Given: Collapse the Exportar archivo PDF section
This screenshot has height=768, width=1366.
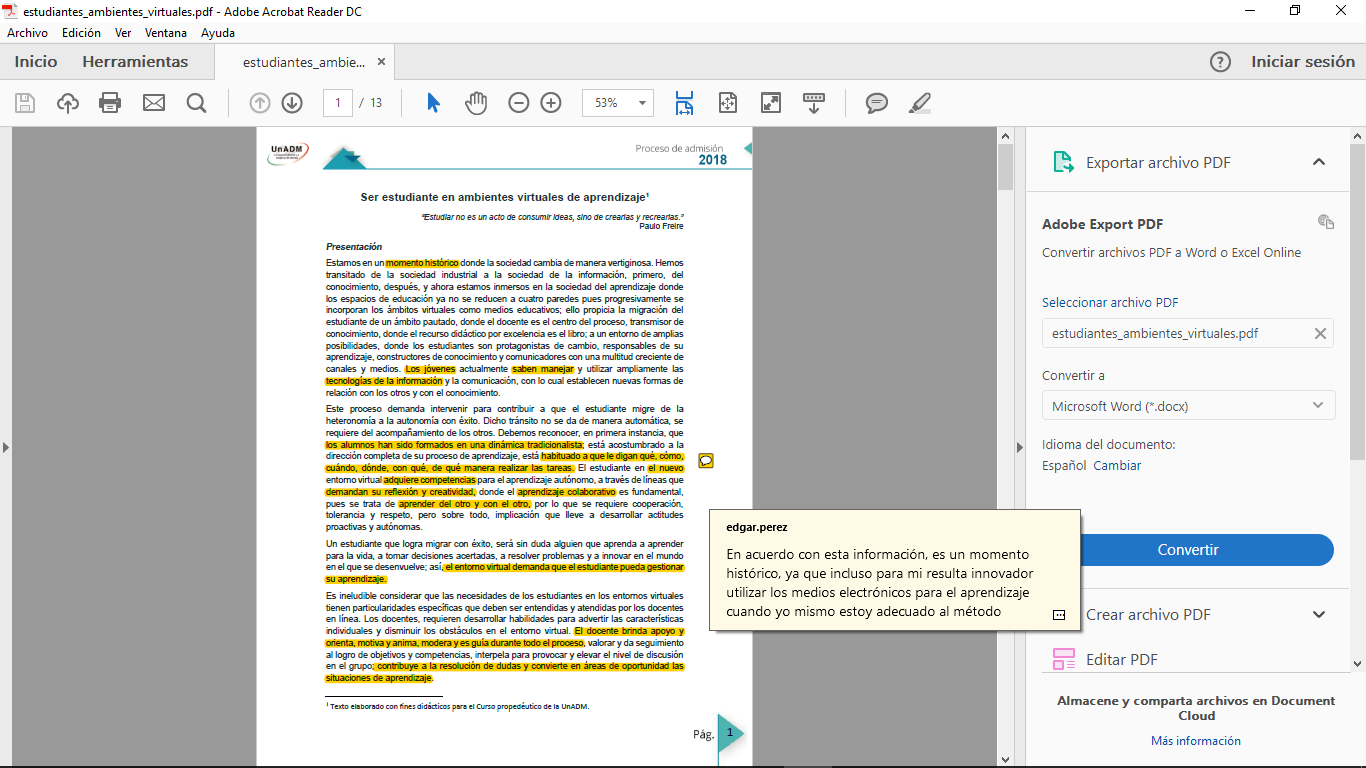Looking at the screenshot, I should click(1319, 161).
